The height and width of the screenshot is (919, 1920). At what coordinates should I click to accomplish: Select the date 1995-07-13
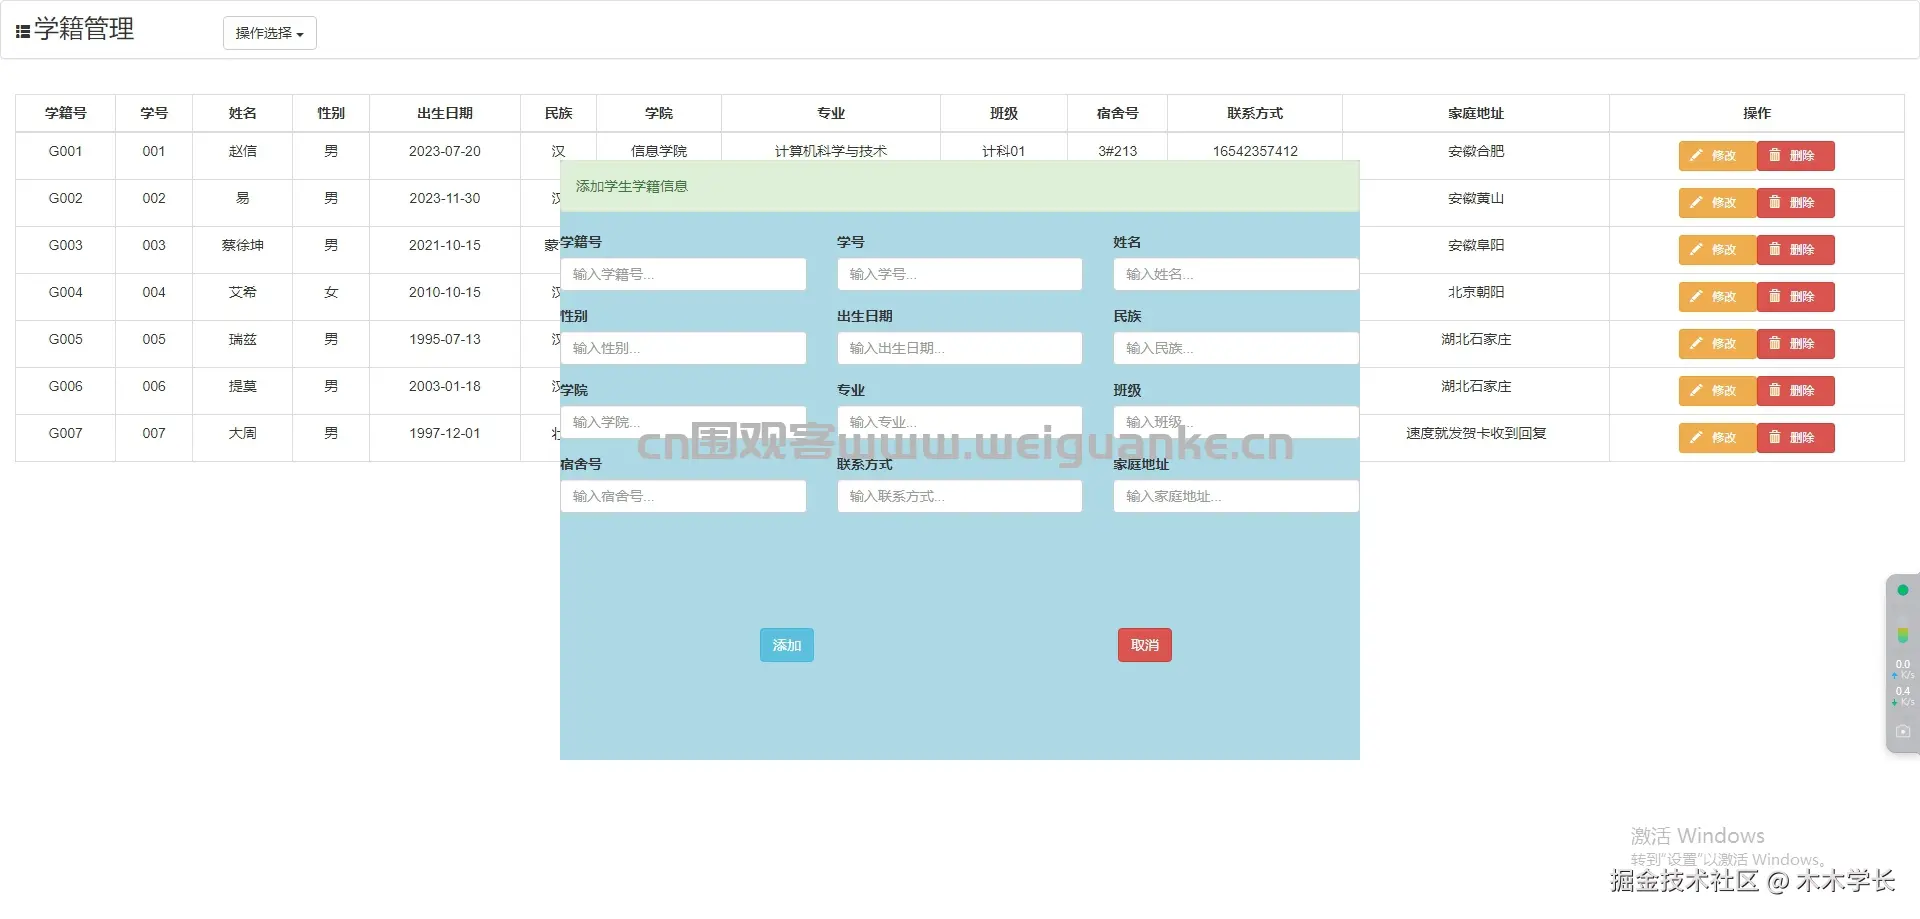pos(445,339)
